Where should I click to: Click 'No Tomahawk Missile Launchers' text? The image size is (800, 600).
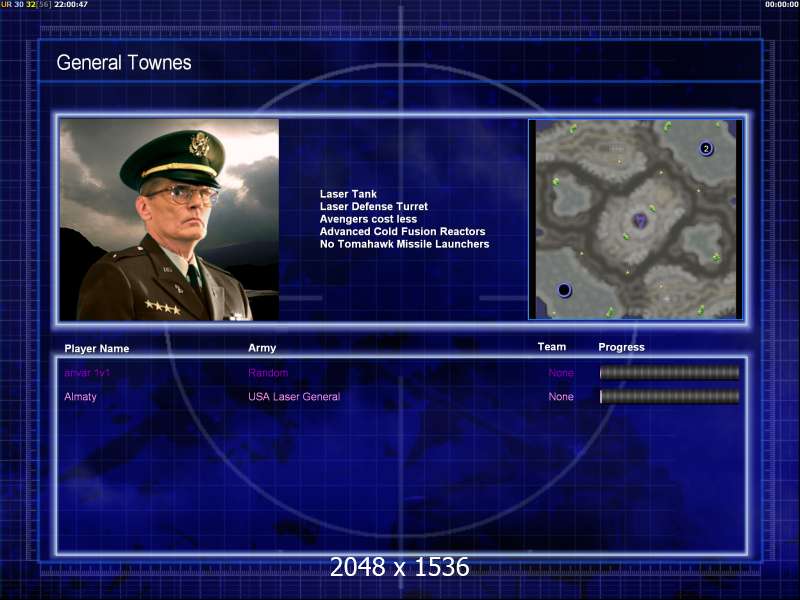[405, 244]
